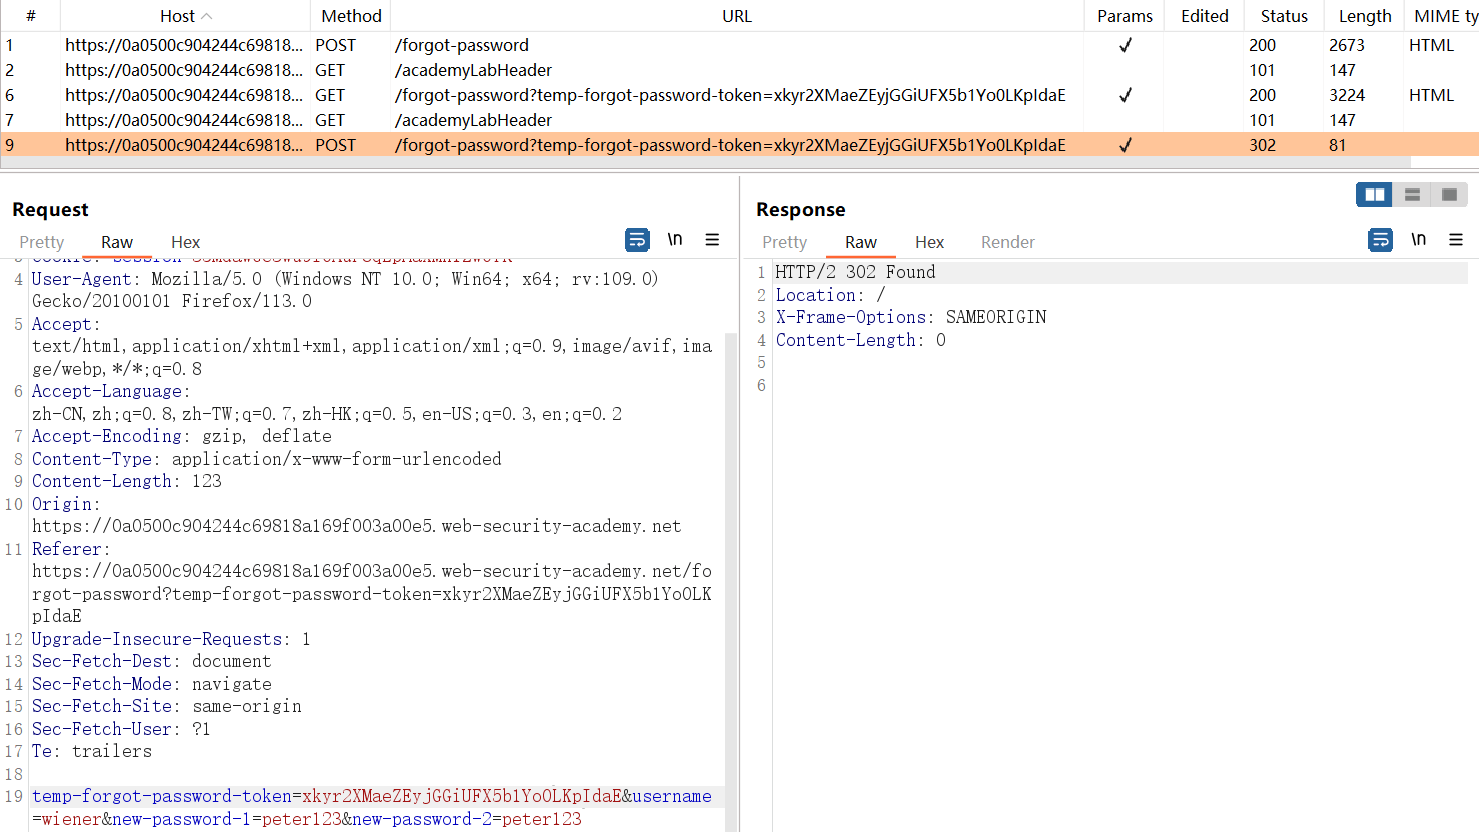The image size is (1479, 832).
Task: Click the Params checkmark in row 6
Action: pyautogui.click(x=1125, y=95)
